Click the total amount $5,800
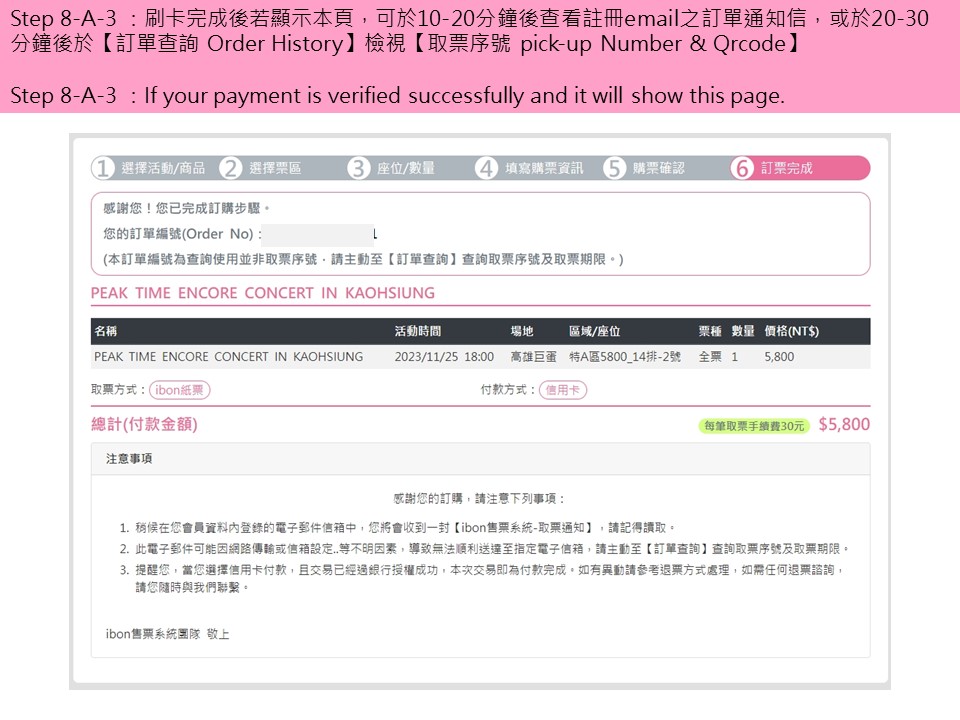This screenshot has width=960, height=720. click(x=844, y=424)
